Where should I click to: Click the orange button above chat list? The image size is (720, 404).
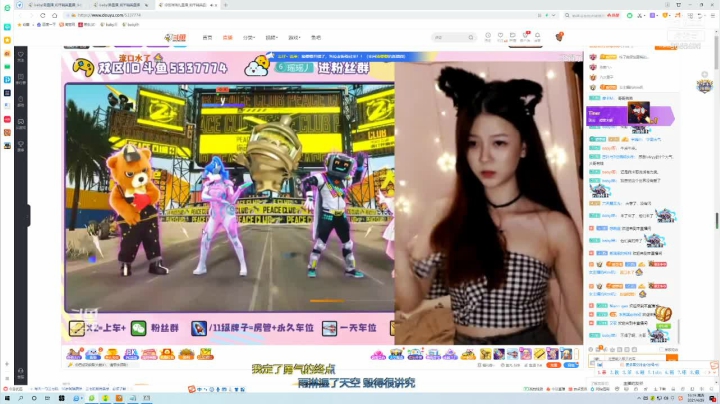click(x=666, y=47)
